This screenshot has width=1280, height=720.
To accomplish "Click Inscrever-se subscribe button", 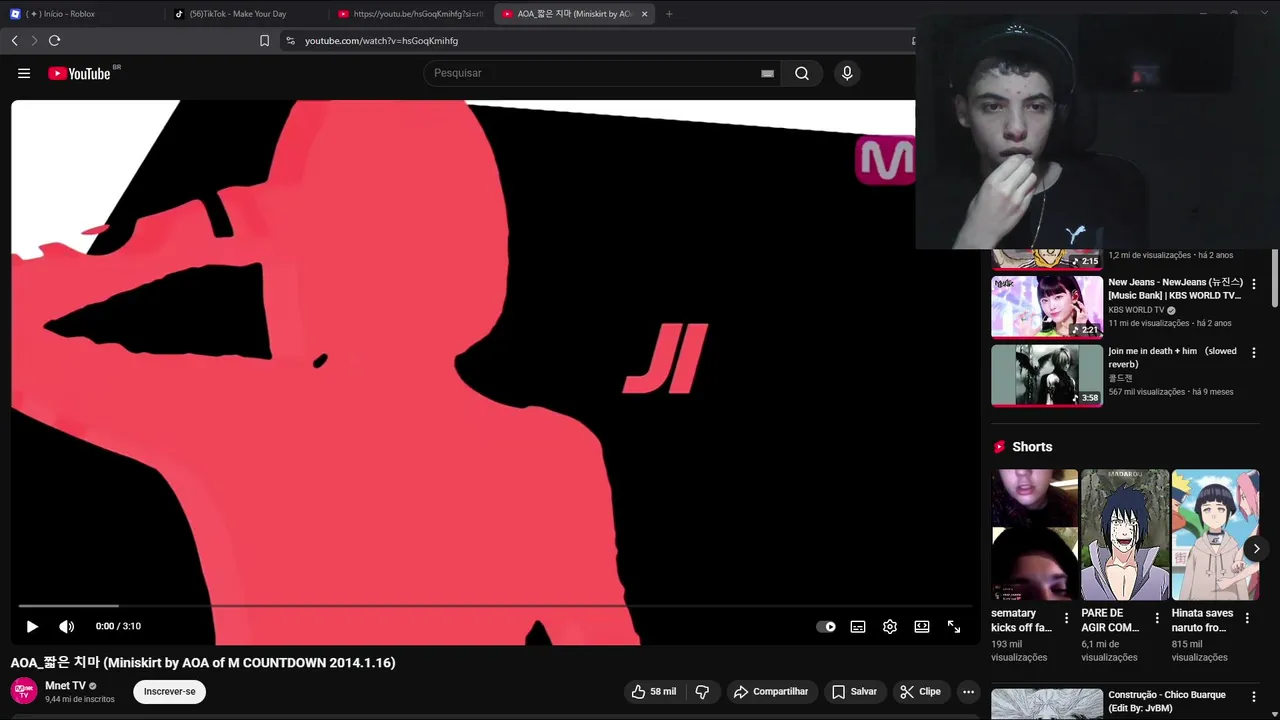I will (x=170, y=692).
